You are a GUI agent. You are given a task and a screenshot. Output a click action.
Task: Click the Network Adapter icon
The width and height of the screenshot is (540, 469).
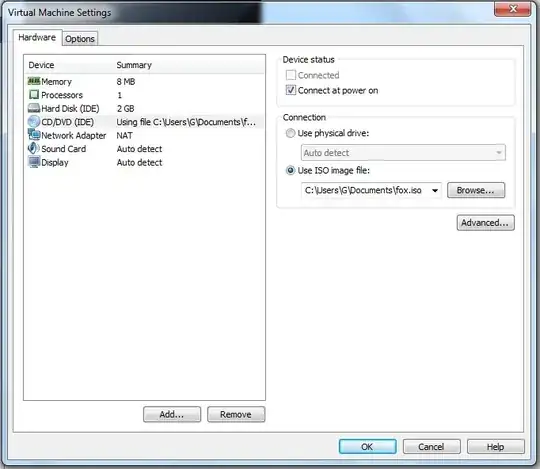point(34,135)
